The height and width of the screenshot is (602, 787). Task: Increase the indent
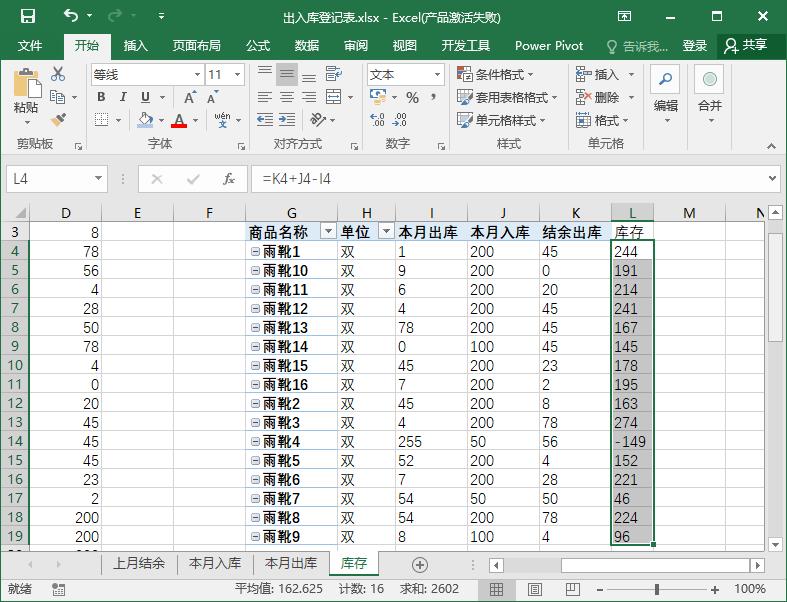tap(287, 120)
